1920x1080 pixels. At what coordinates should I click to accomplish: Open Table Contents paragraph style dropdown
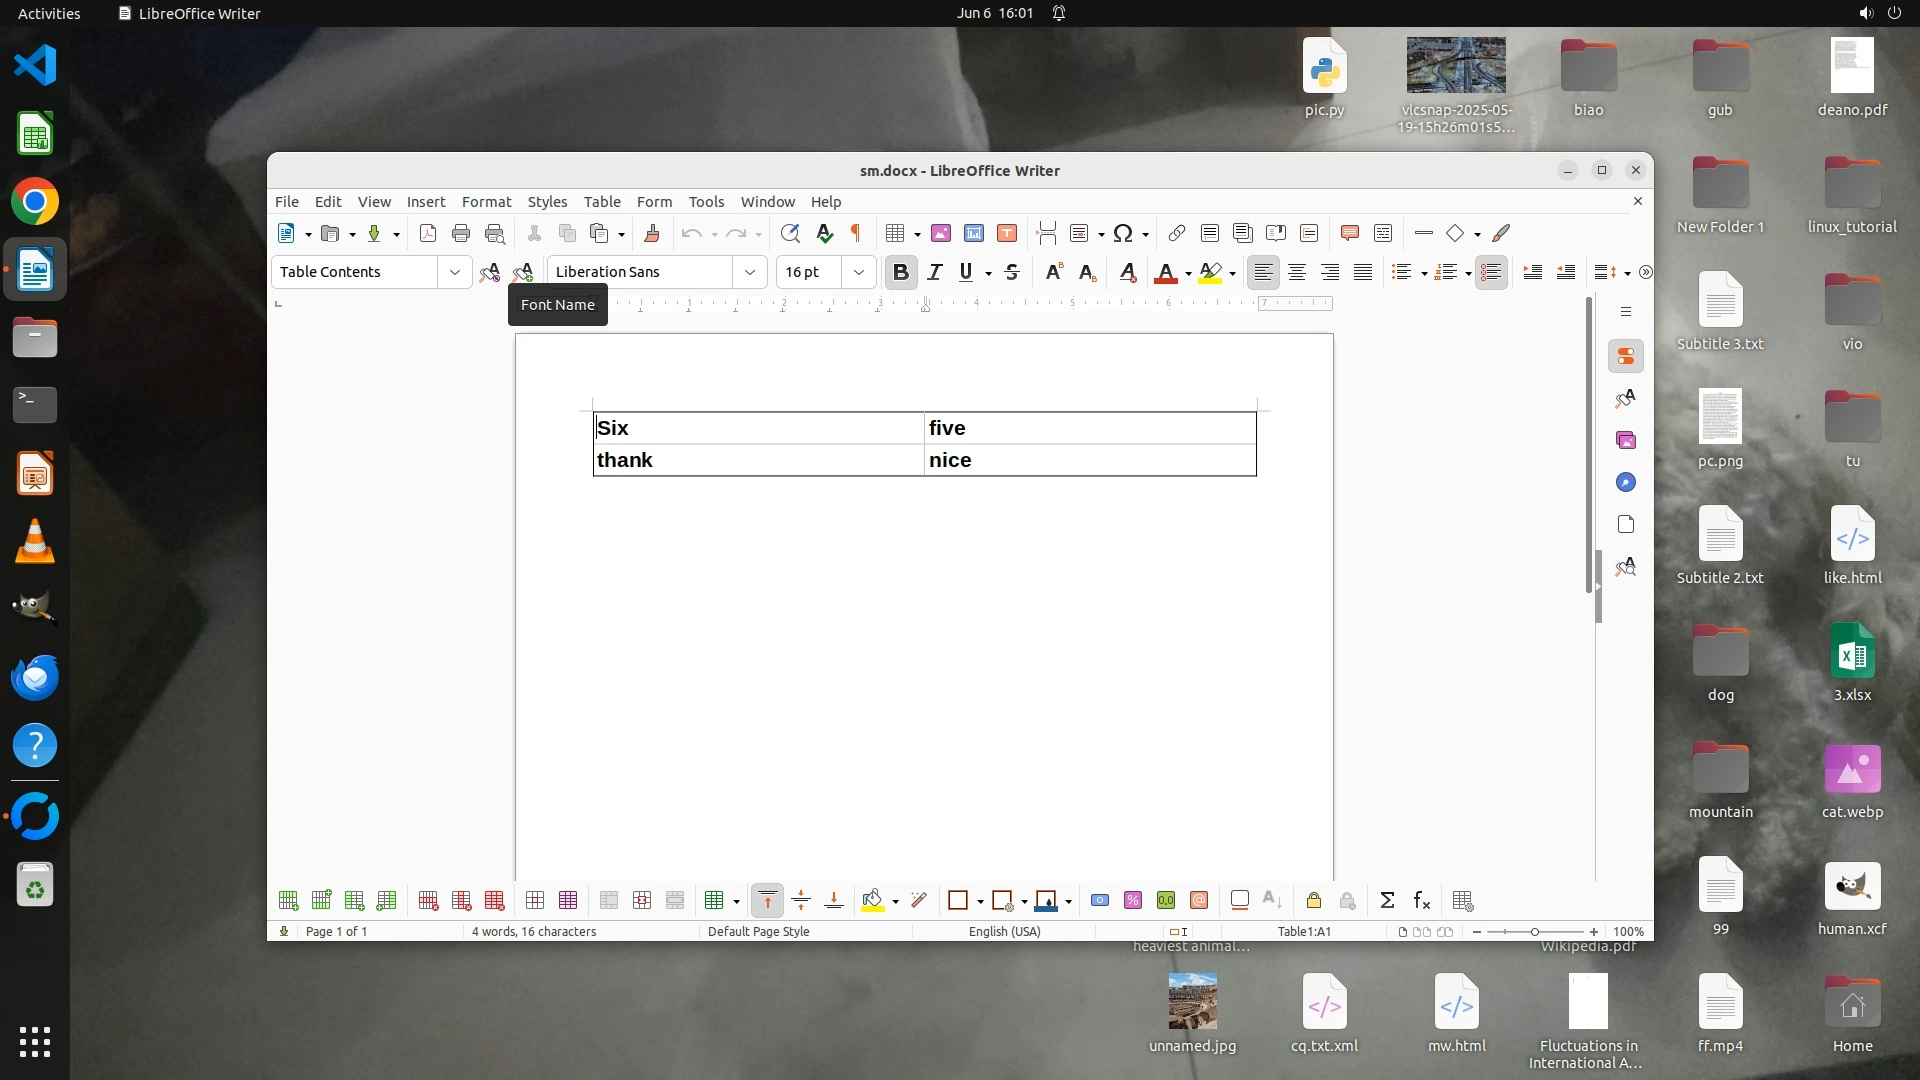click(x=454, y=272)
